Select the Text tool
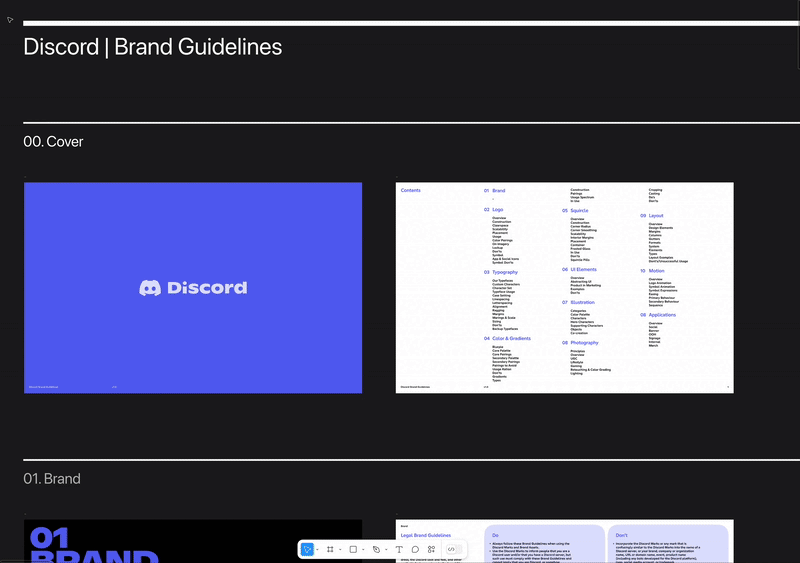800x563 pixels. click(399, 549)
